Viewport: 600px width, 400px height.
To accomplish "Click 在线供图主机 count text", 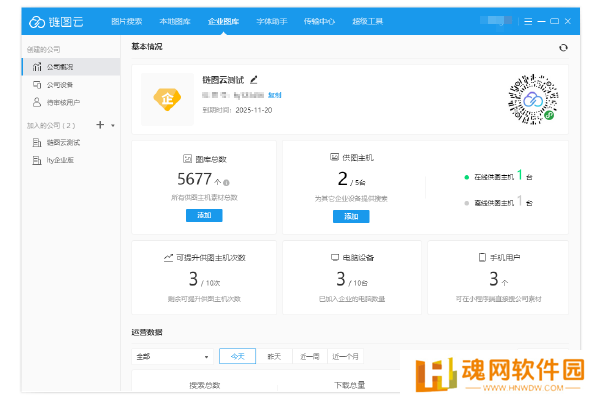I will click(x=503, y=176).
